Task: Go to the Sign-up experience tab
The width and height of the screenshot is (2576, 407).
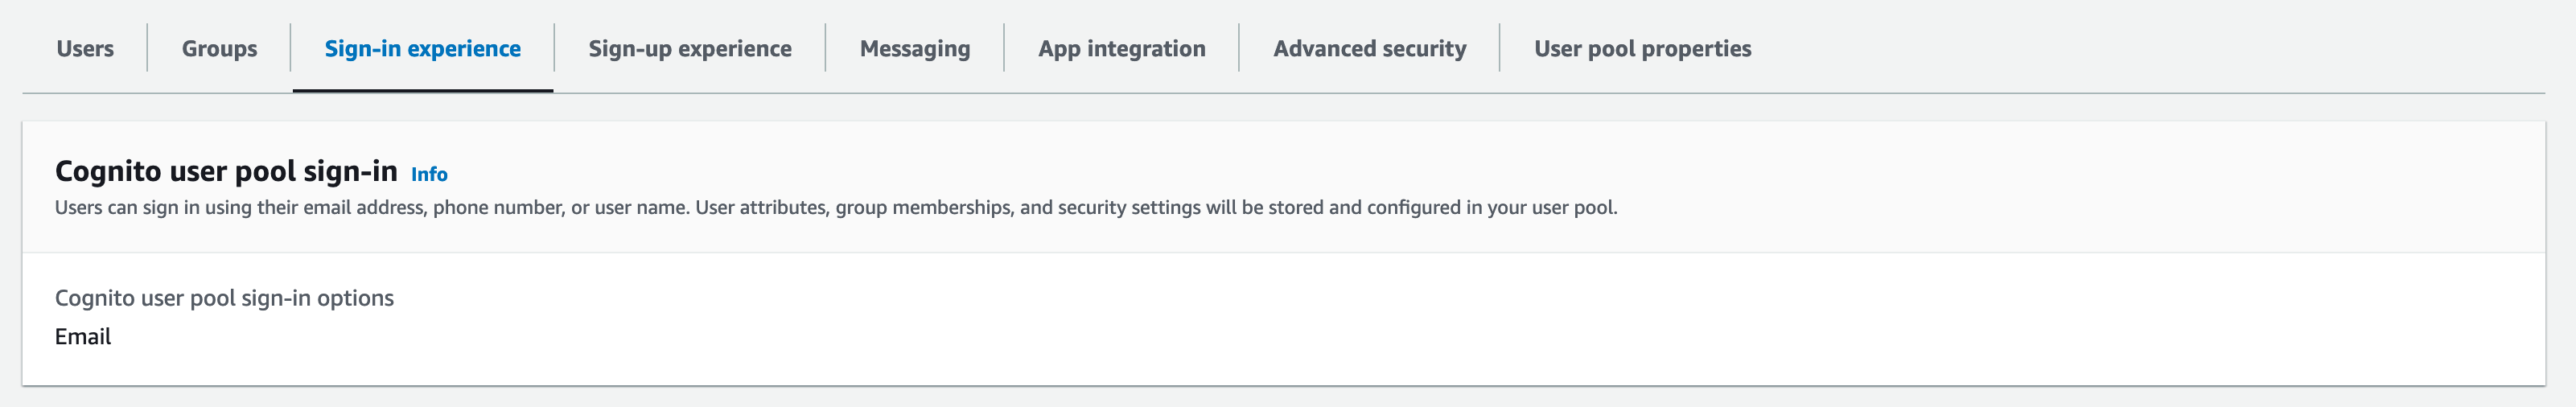Action: click(x=689, y=48)
